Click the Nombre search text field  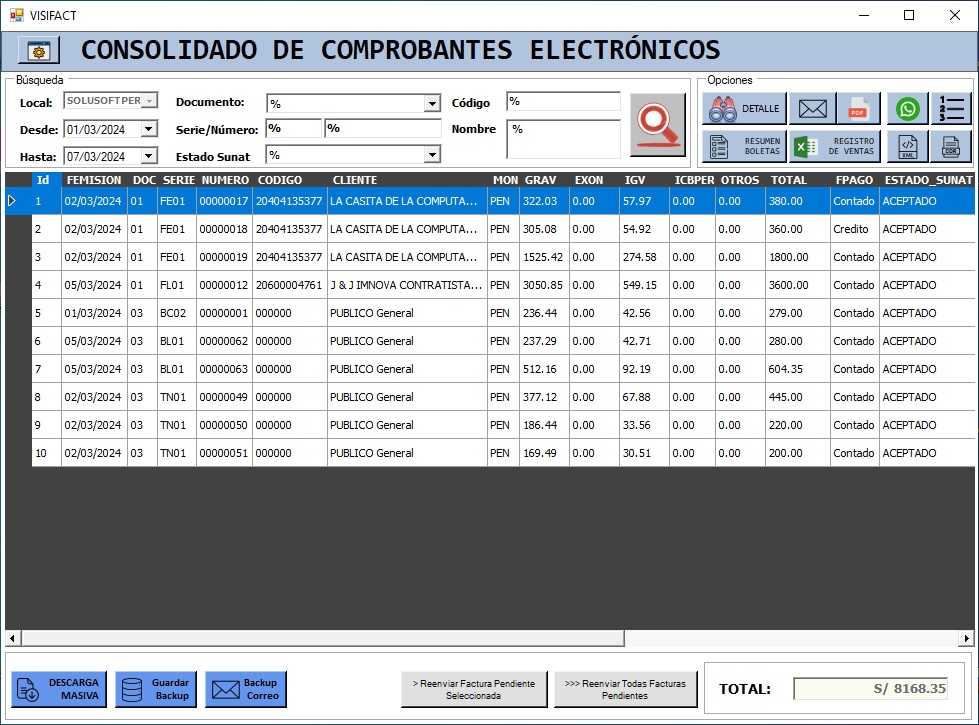563,139
